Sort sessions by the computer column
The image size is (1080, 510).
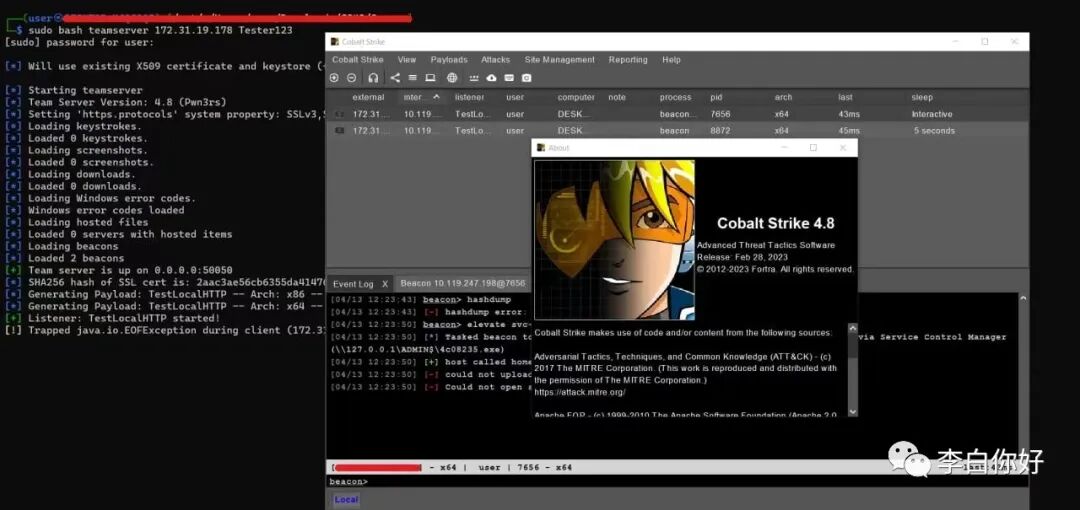click(x=577, y=97)
